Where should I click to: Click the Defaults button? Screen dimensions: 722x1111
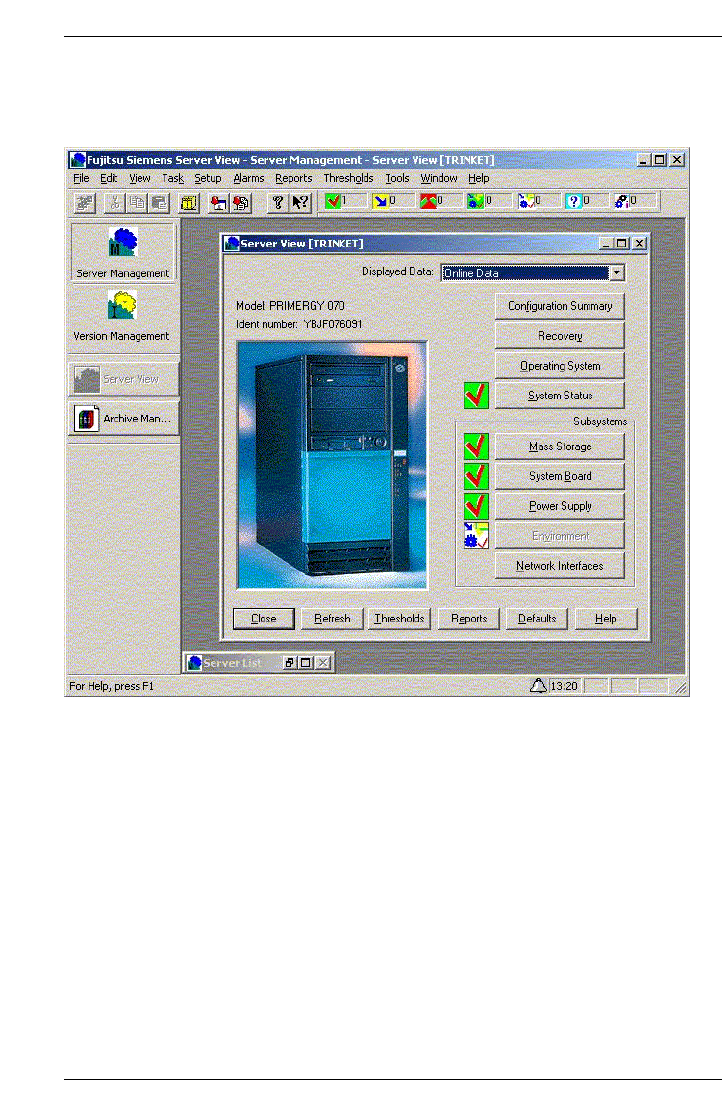[x=537, y=619]
